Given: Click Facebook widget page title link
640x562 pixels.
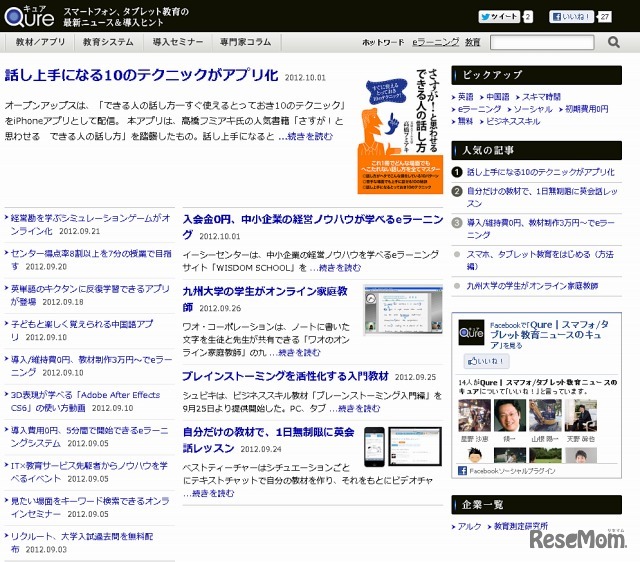Looking at the screenshot, I should [549, 335].
